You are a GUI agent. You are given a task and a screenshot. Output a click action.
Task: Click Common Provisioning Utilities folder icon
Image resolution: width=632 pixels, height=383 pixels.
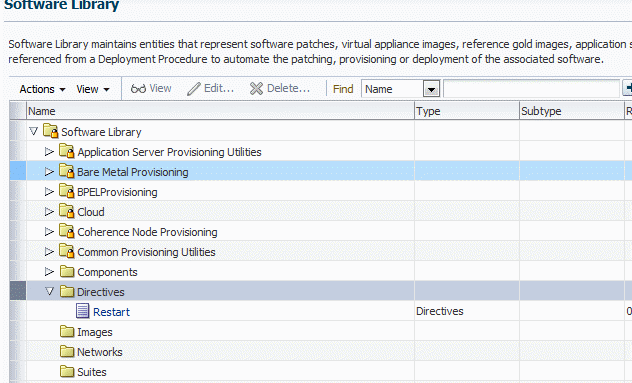[67, 251]
